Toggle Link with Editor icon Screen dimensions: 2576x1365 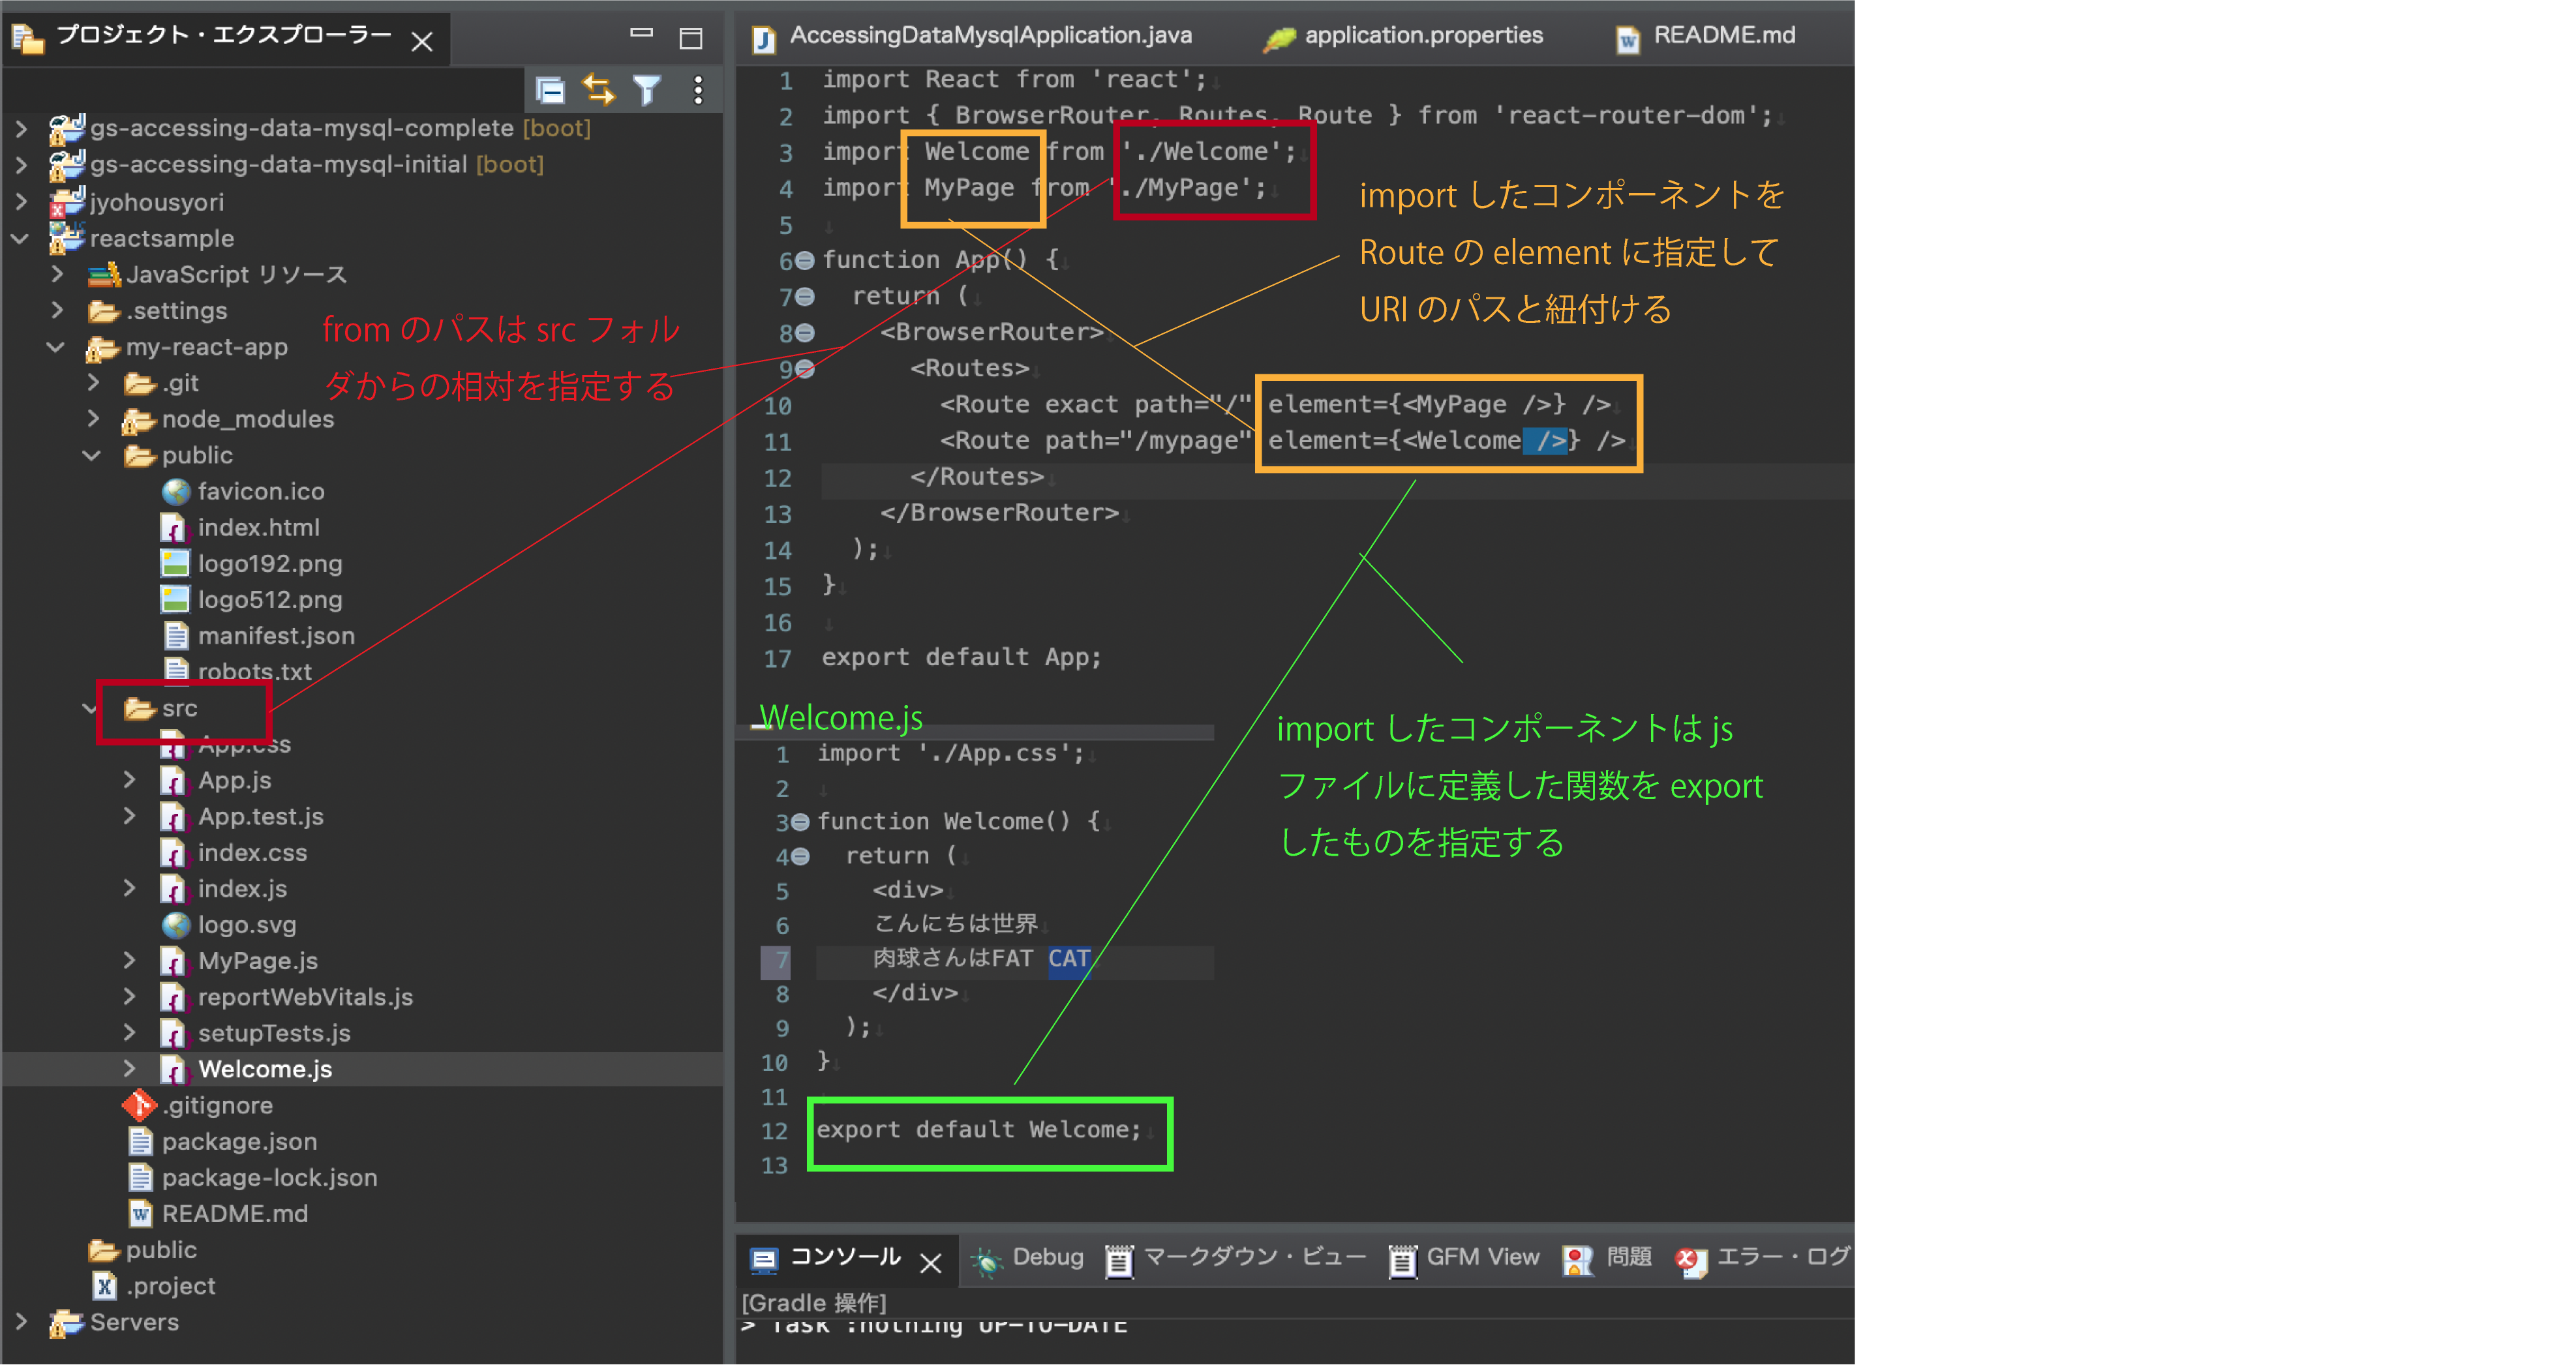tap(599, 91)
